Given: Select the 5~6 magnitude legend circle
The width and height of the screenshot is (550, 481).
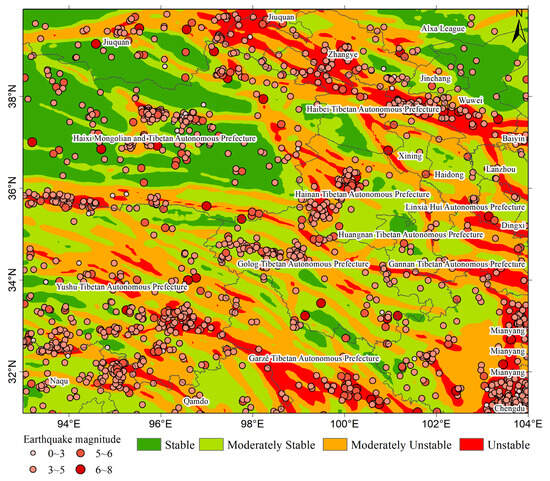Looking at the screenshot, I should point(81,453).
